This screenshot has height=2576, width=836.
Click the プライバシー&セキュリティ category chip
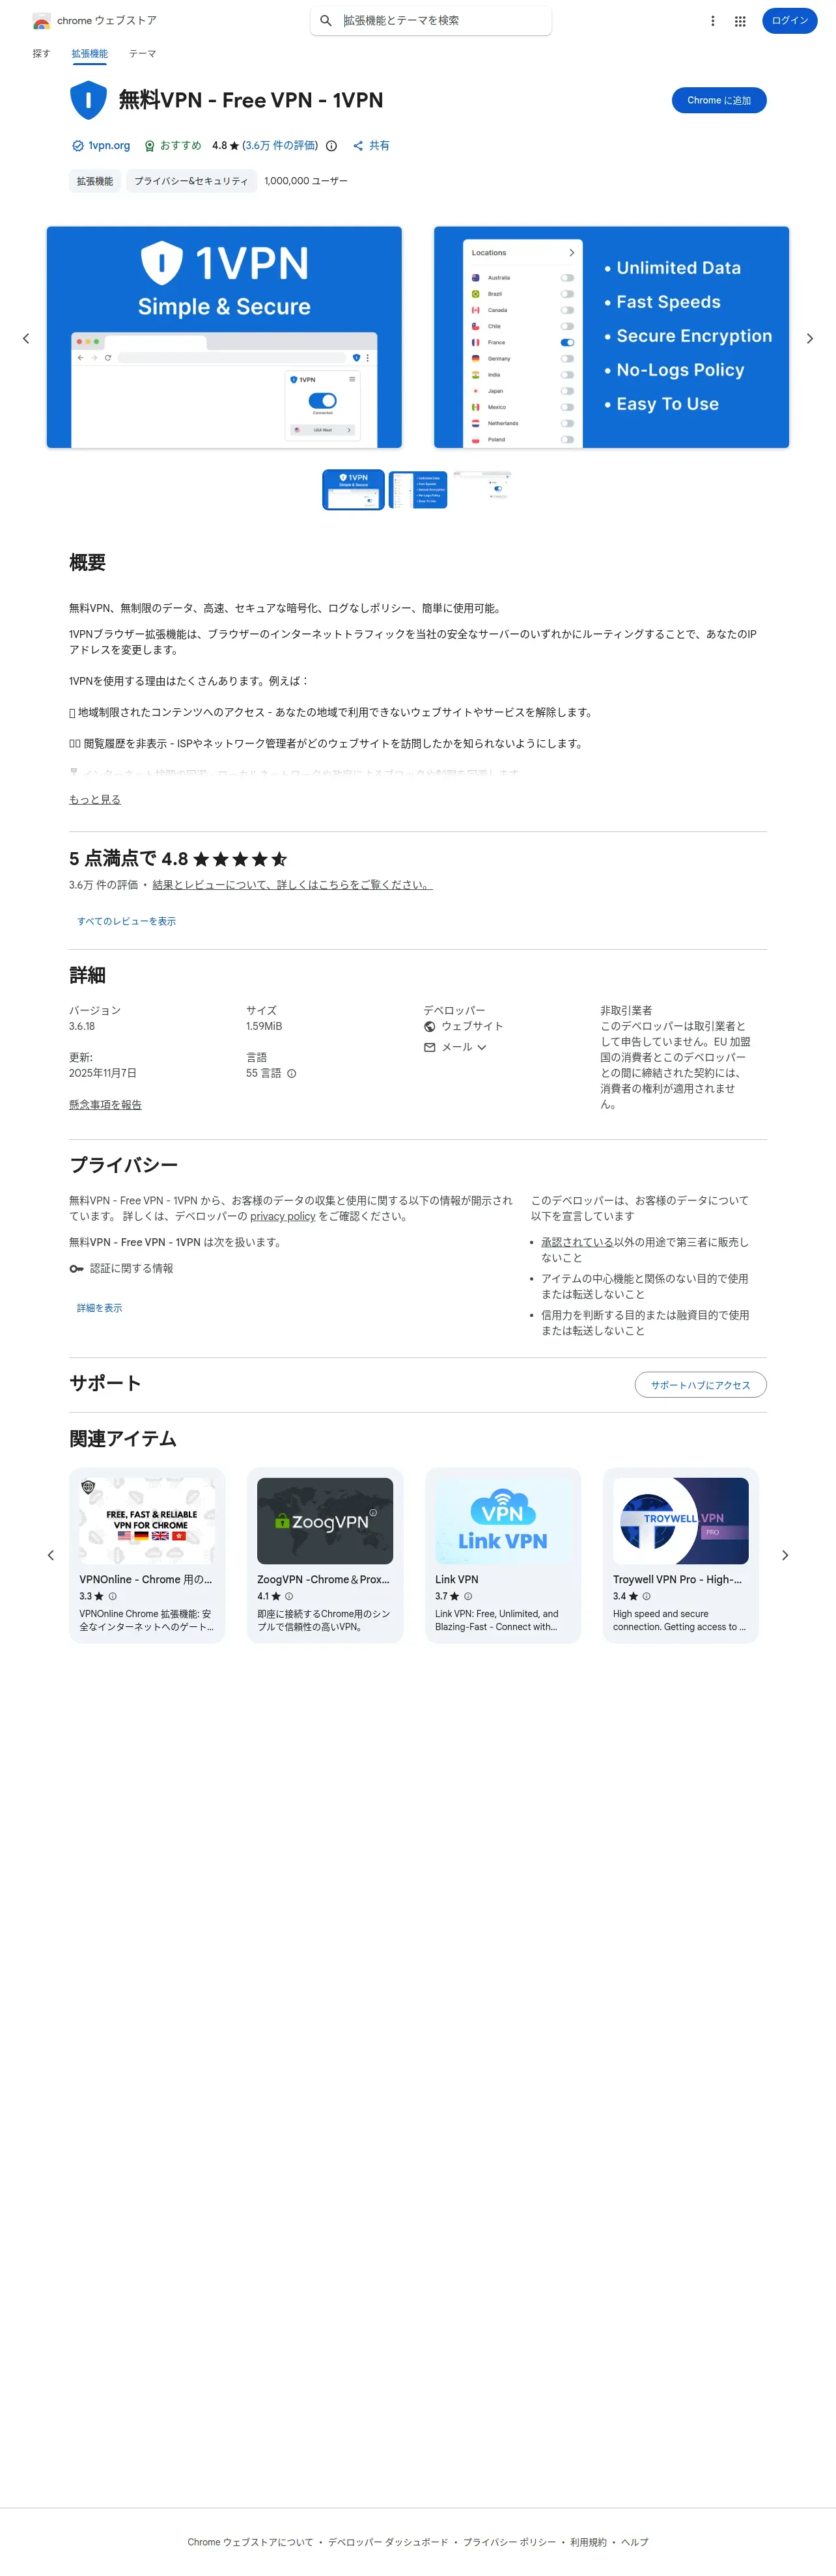coord(191,181)
